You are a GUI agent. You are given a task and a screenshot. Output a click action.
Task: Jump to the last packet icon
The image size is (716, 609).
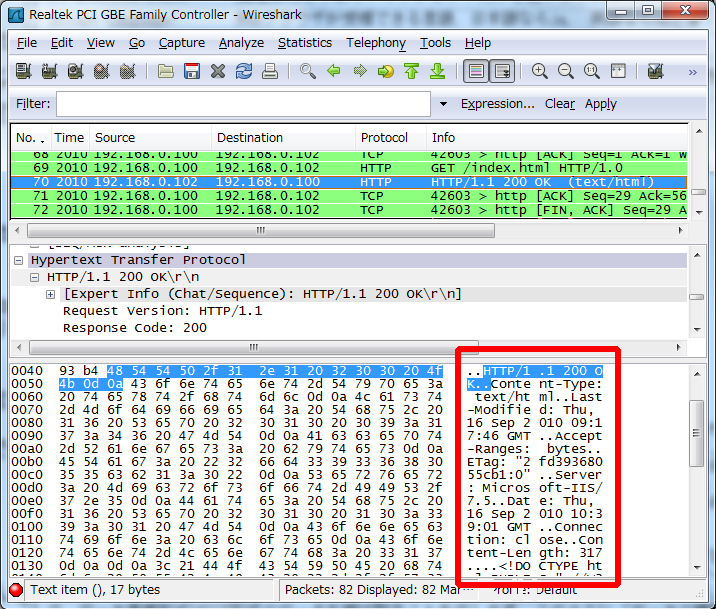coord(437,72)
